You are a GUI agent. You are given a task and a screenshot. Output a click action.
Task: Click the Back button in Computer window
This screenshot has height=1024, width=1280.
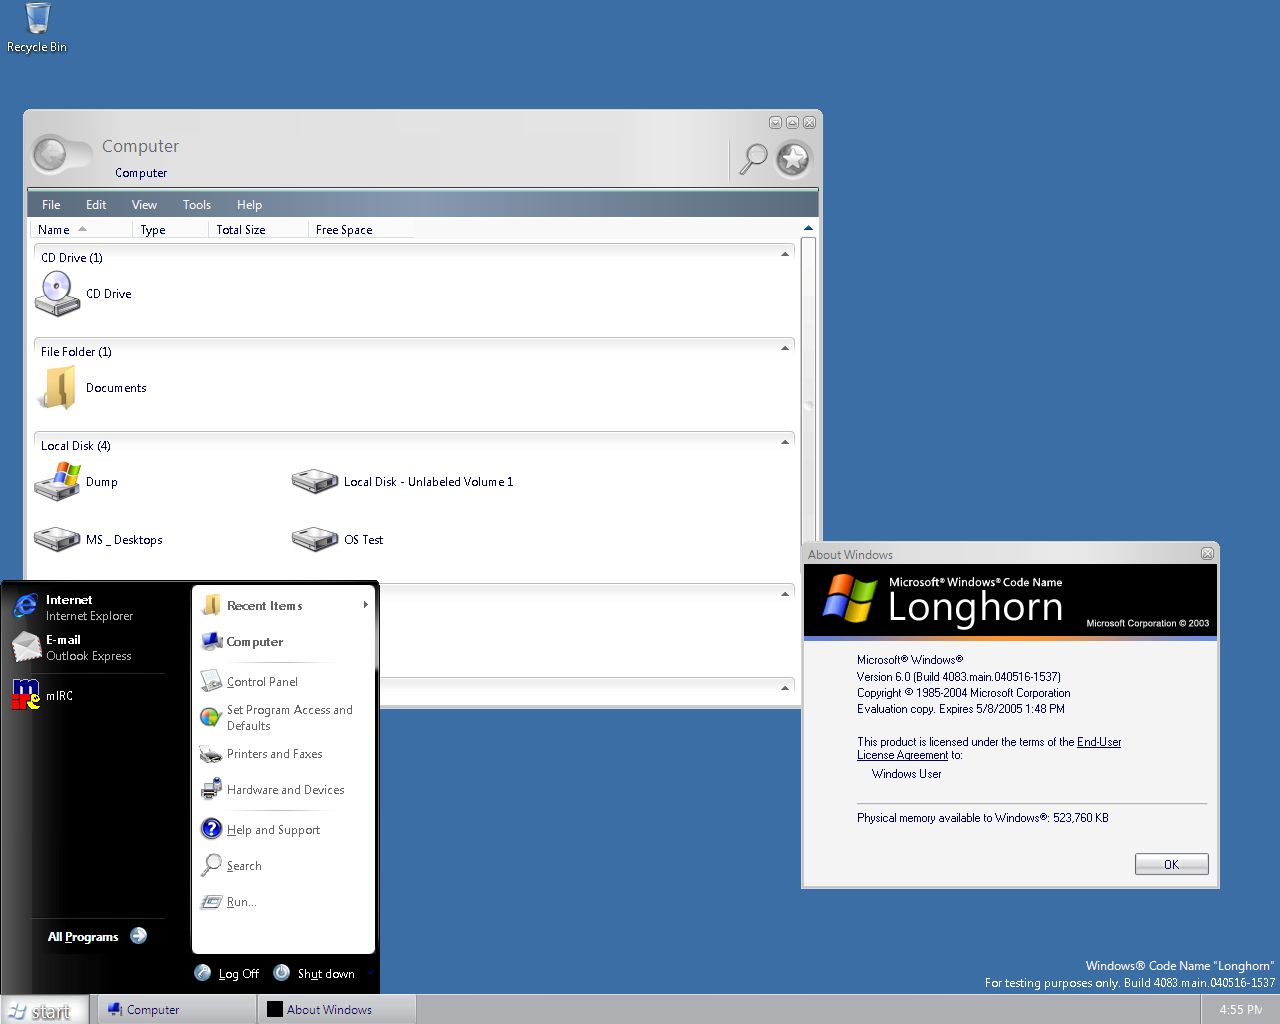point(50,155)
